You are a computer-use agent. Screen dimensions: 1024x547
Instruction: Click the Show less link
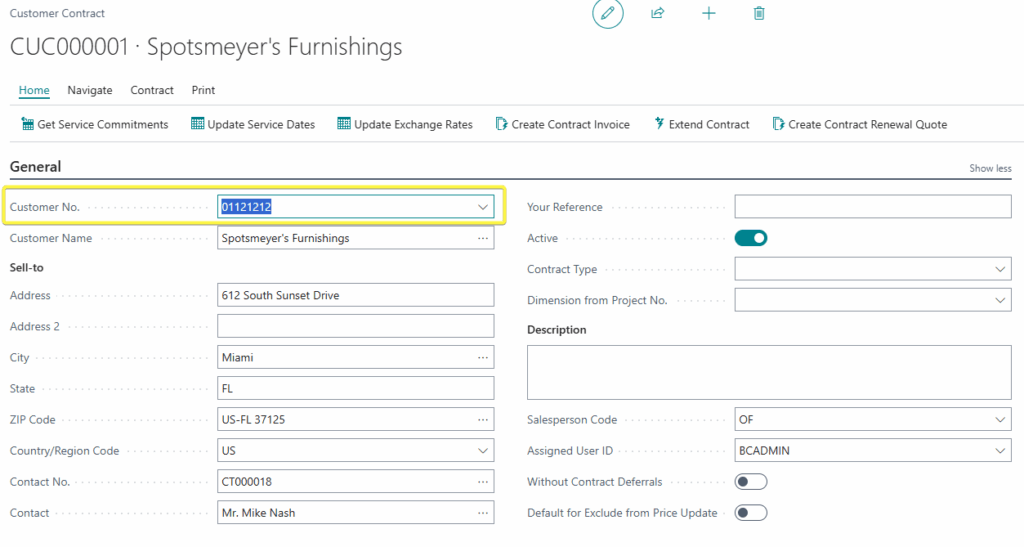tap(990, 168)
